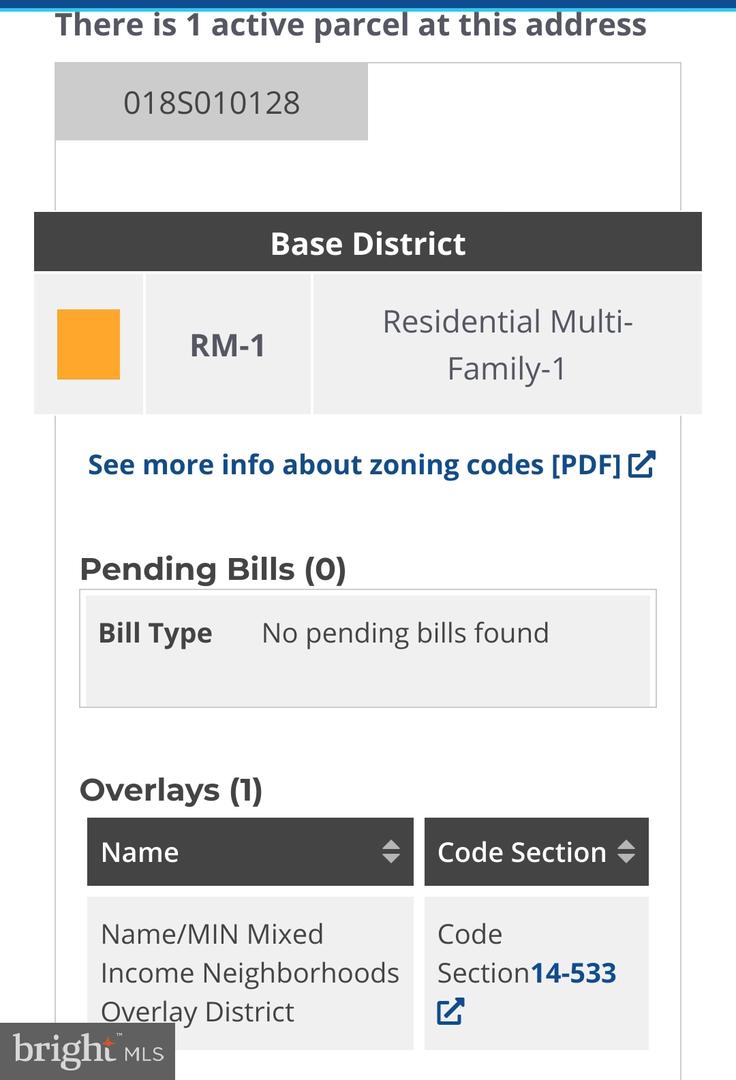Click the Residential Multi-Family-1 description
This screenshot has width=736, height=1080.
pos(507,345)
